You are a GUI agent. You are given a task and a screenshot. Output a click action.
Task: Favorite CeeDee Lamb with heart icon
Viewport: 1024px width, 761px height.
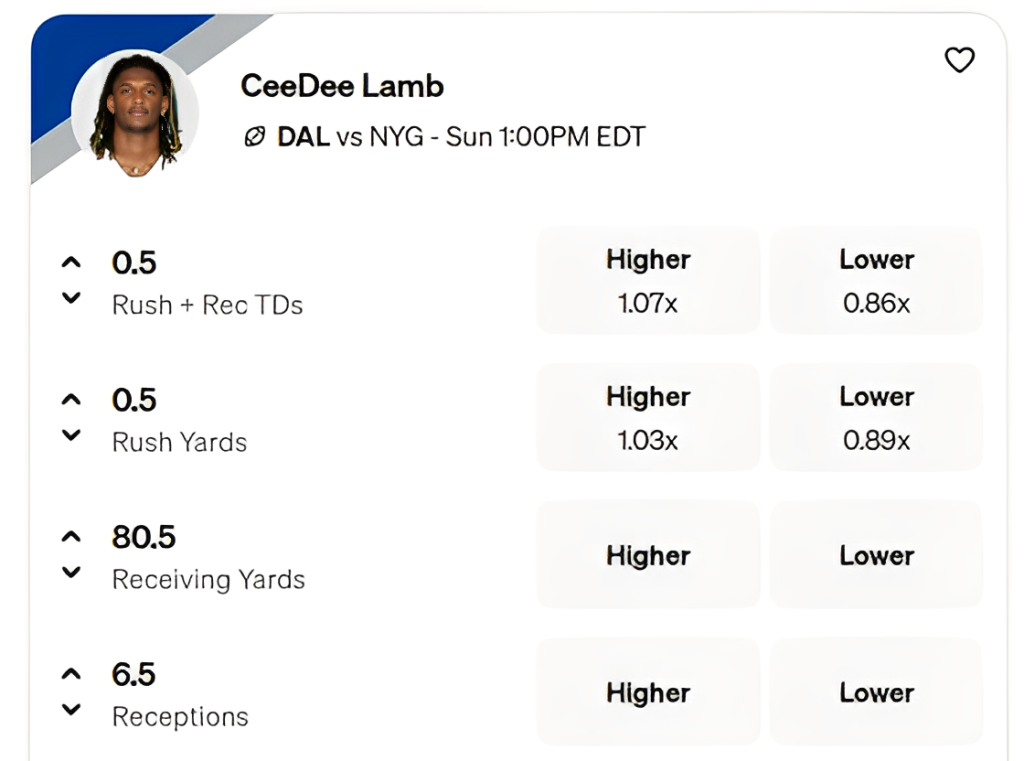click(959, 61)
